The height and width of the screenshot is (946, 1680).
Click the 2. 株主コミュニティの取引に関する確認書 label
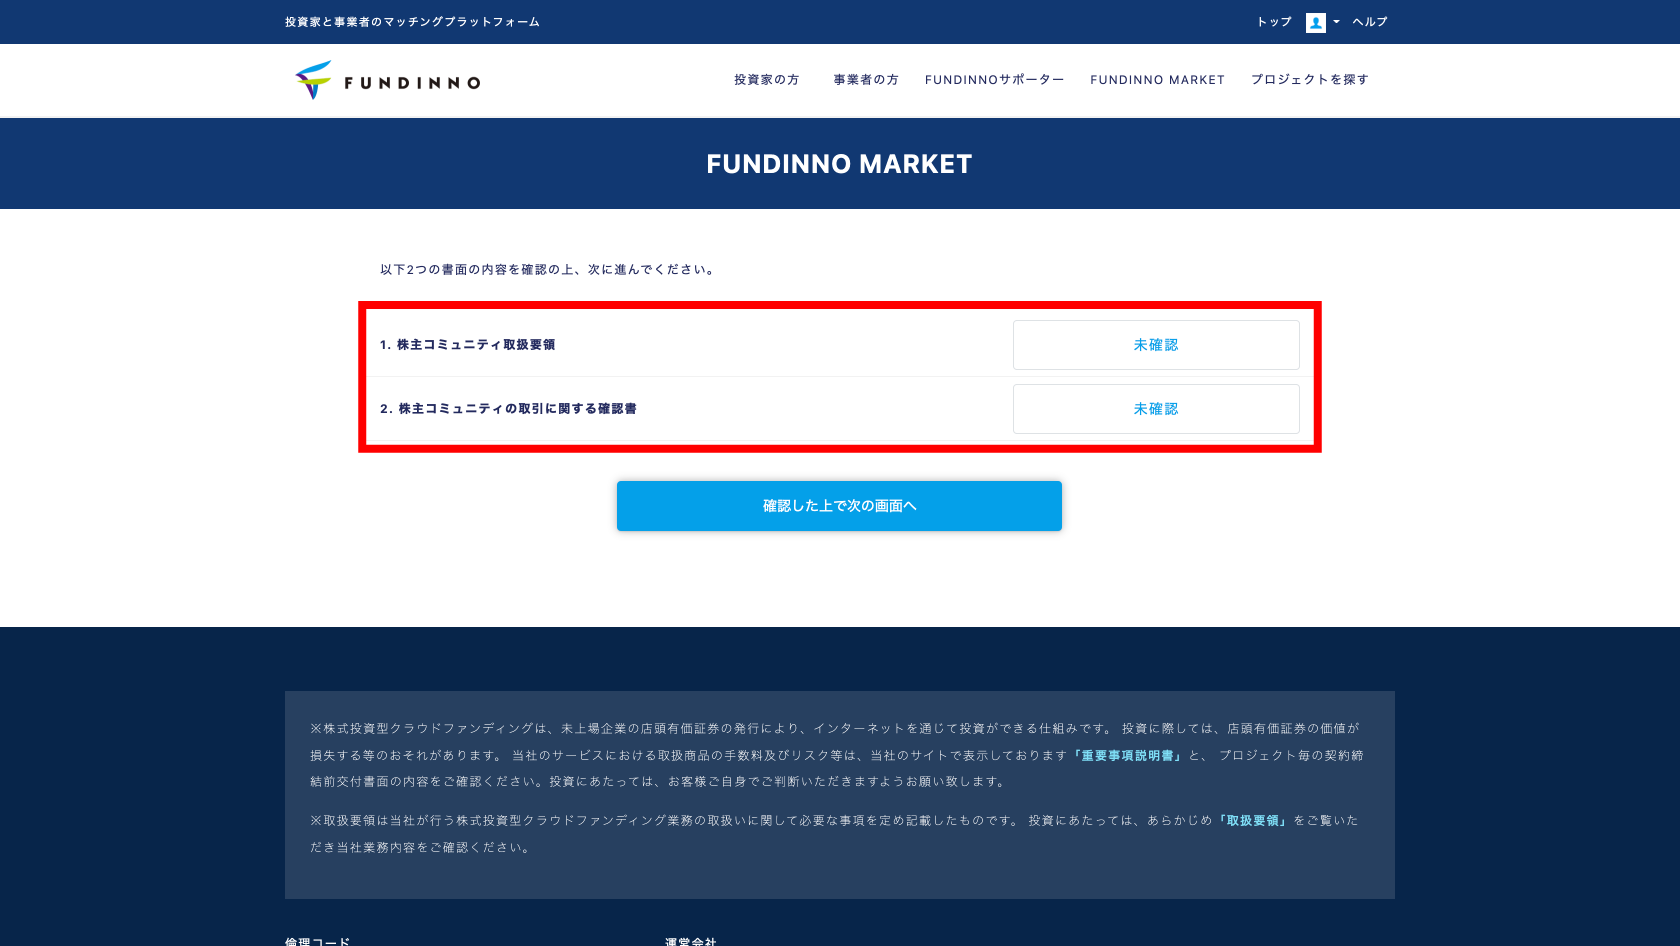[508, 409]
